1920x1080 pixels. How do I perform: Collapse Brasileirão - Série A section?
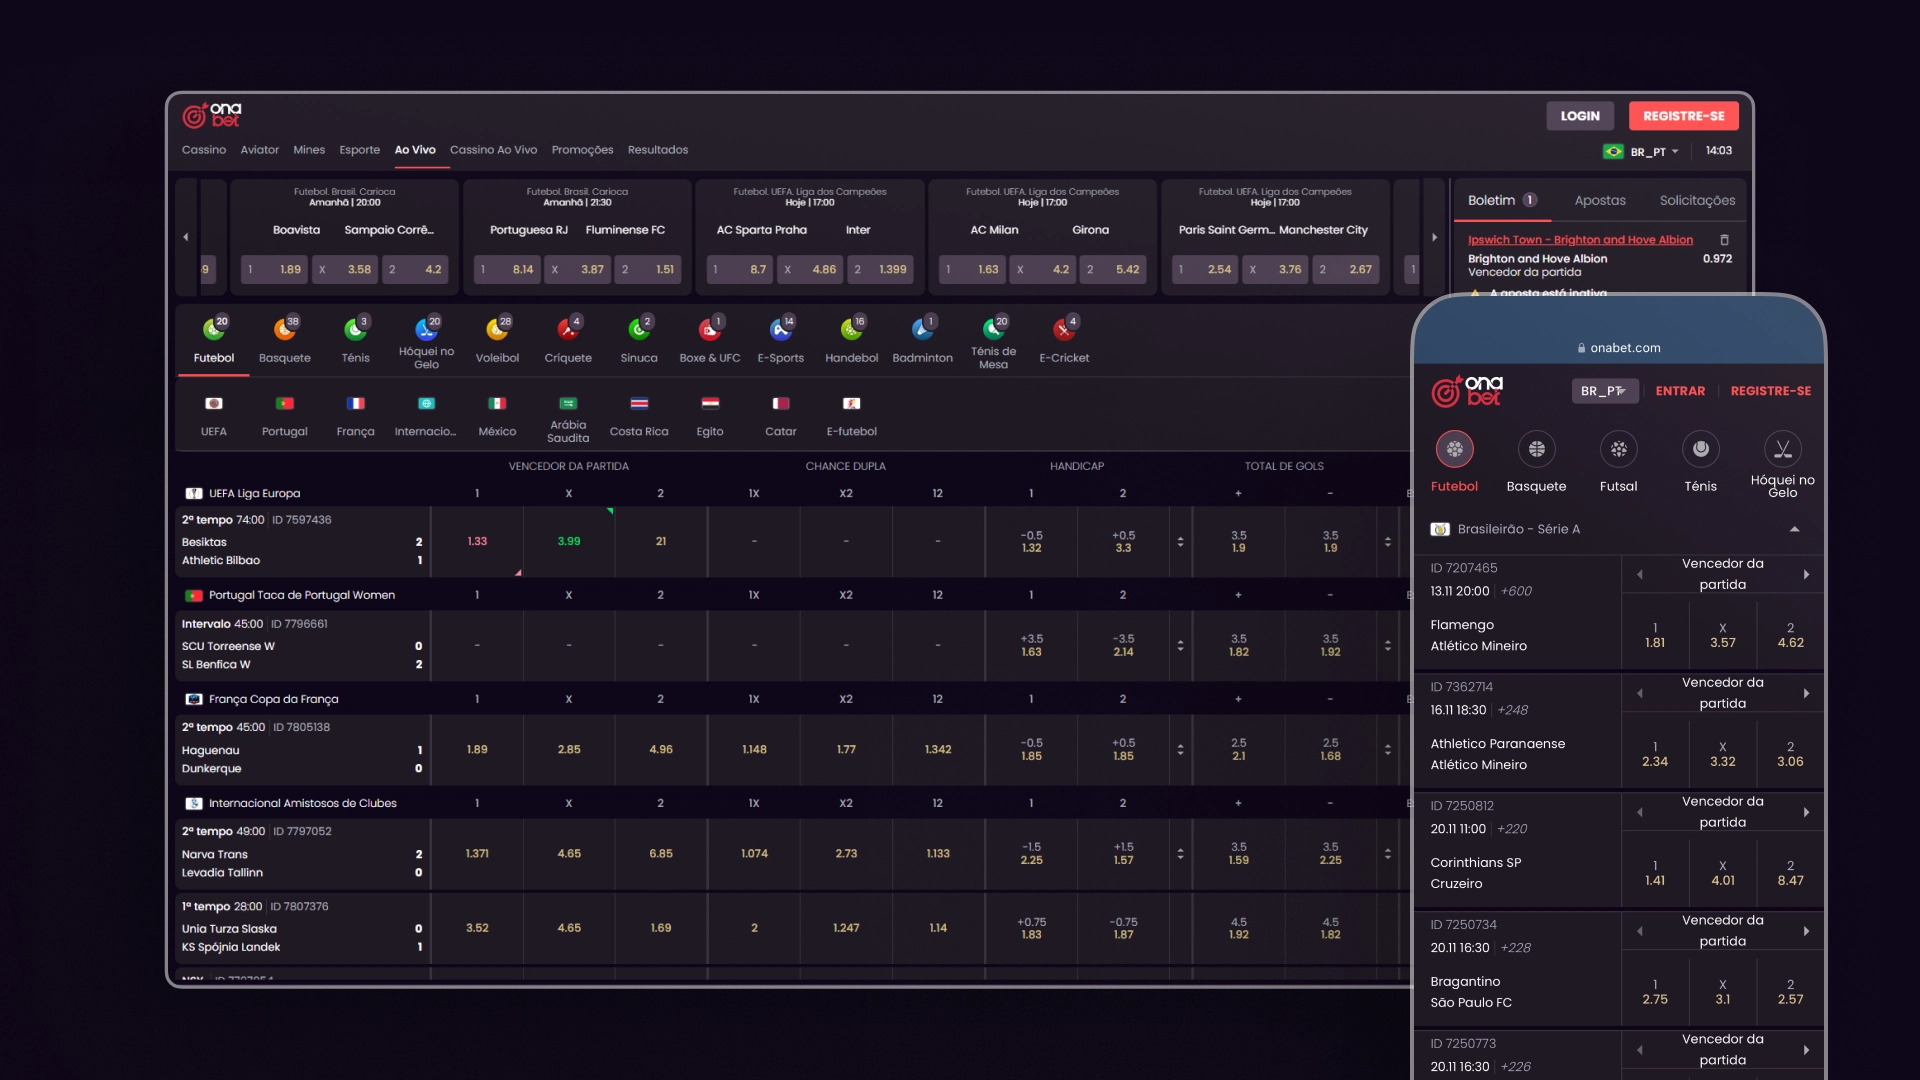(1794, 529)
